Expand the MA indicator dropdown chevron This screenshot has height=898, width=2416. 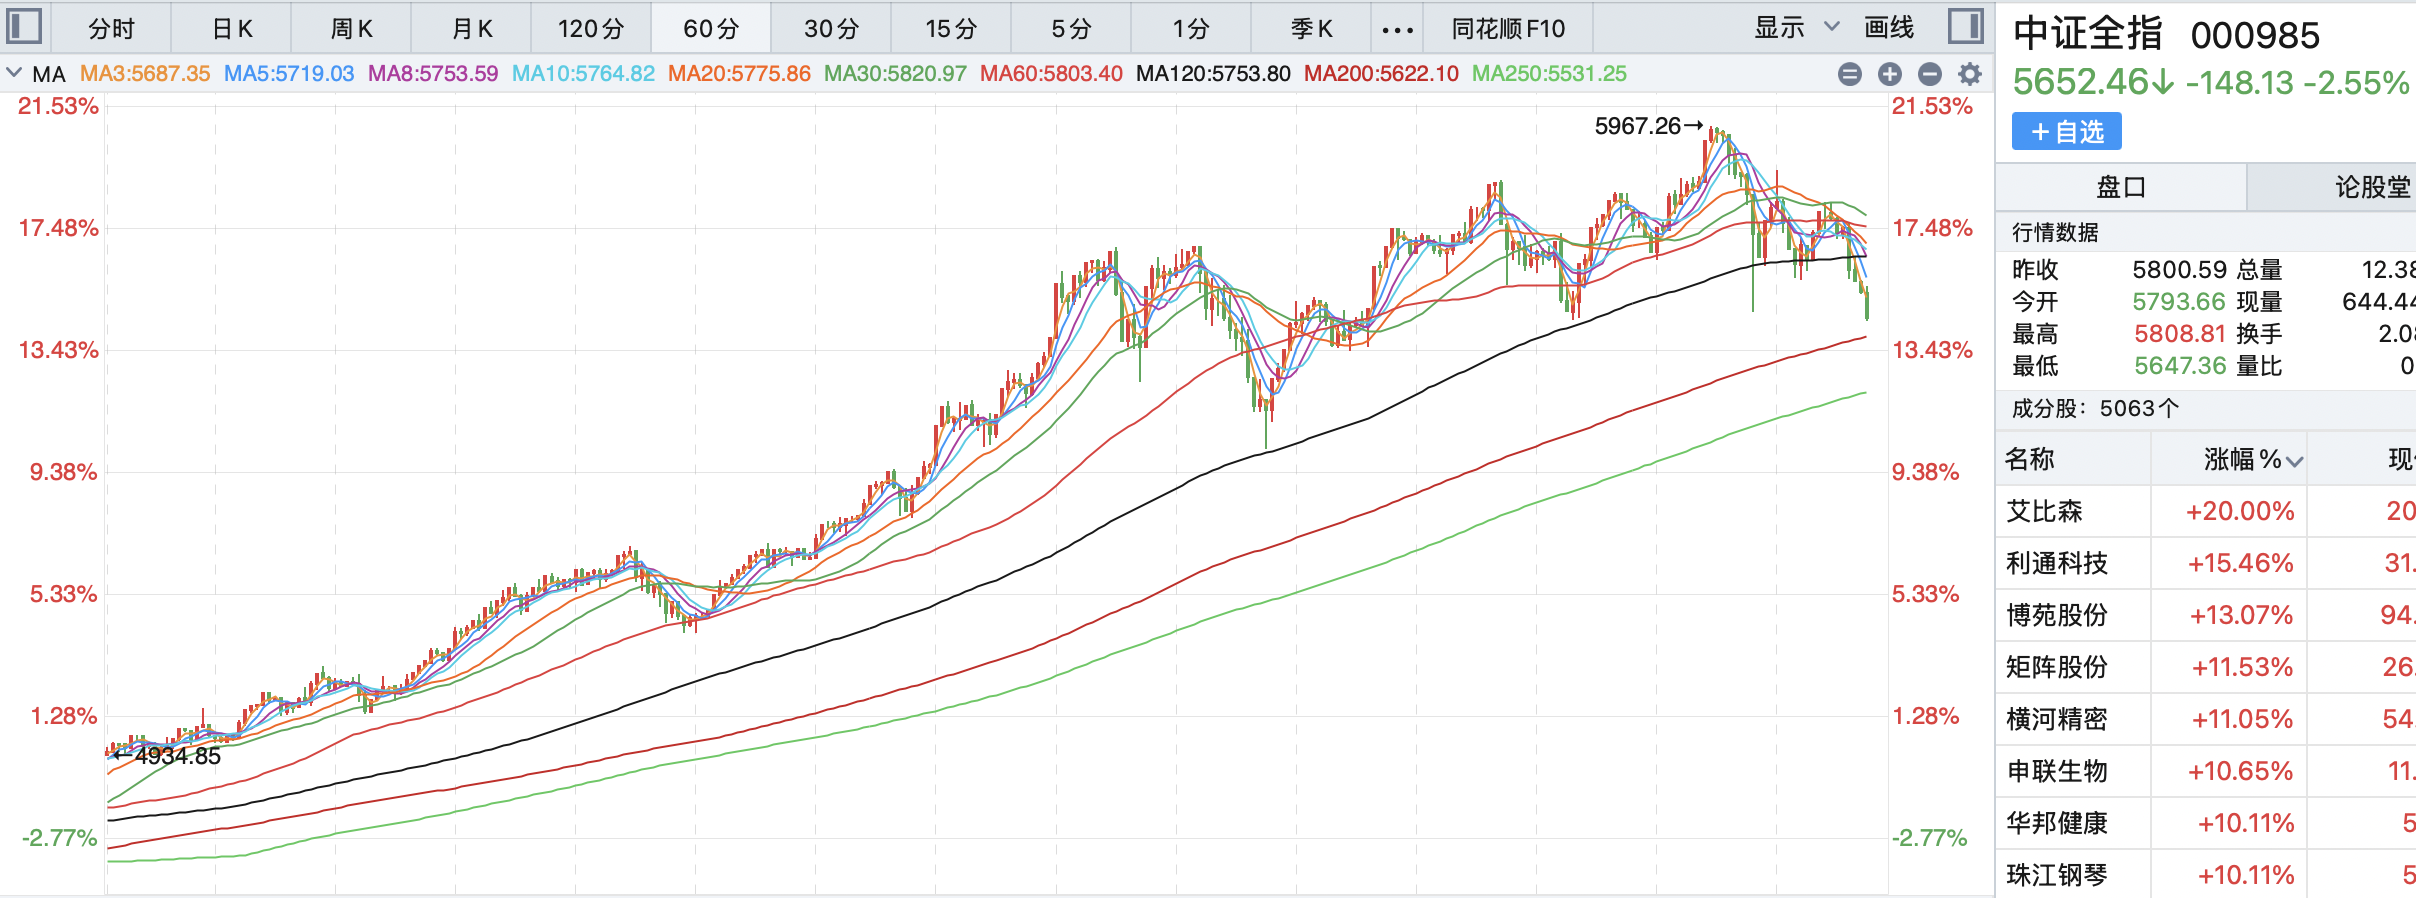click(14, 73)
